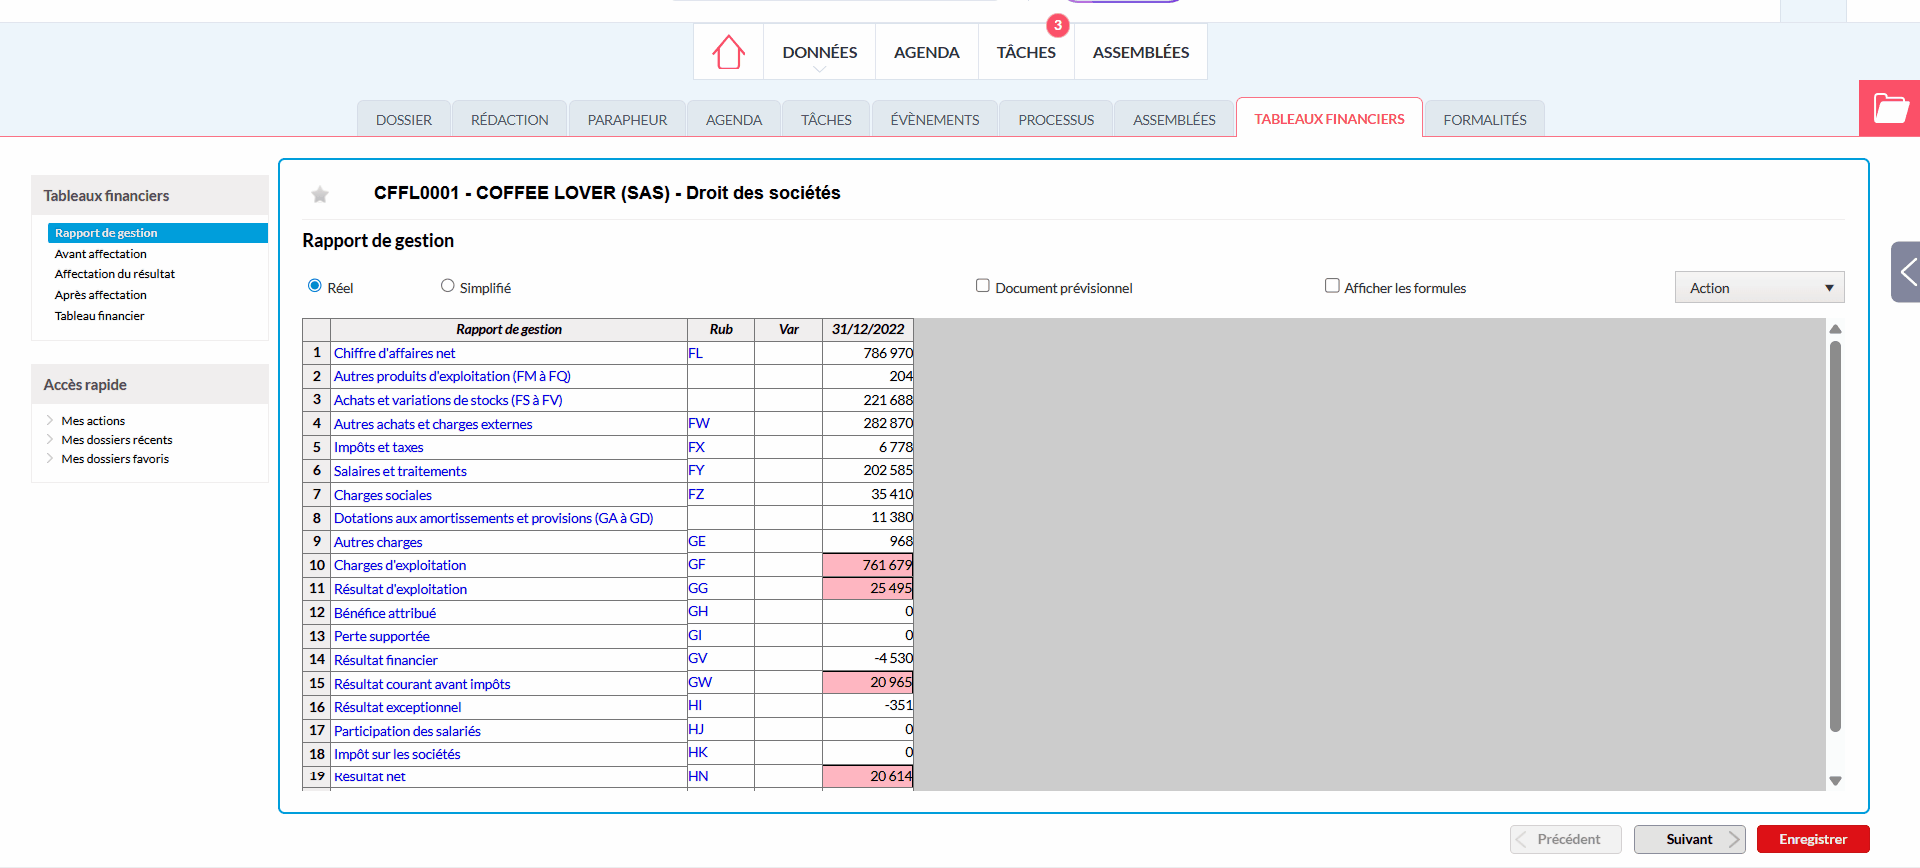Click Dotations aux amortissements et provisions

click(x=493, y=518)
